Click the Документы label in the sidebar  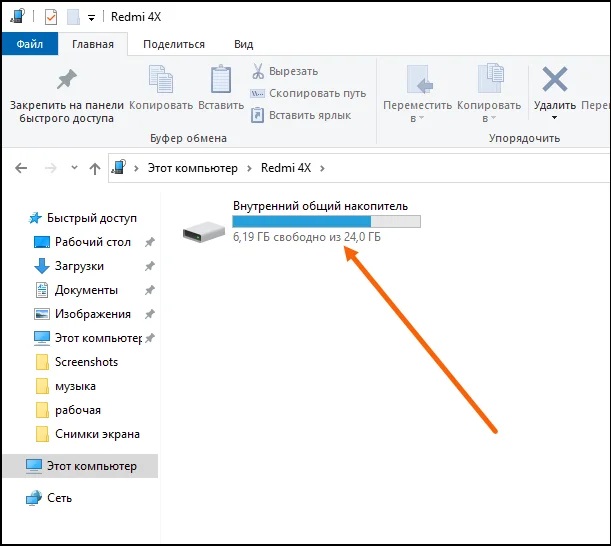click(86, 290)
